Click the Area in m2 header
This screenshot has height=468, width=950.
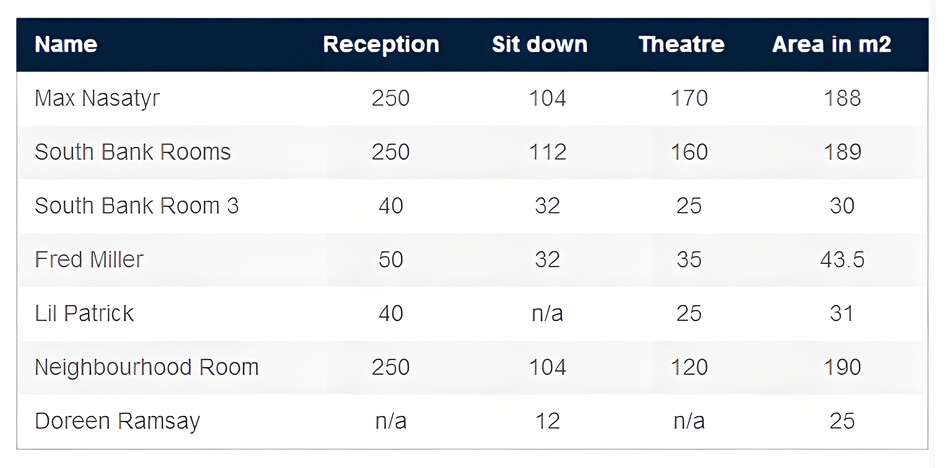832,44
